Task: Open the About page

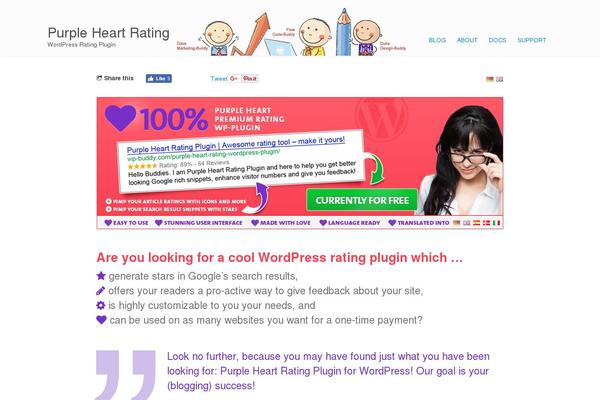Action: pos(467,40)
